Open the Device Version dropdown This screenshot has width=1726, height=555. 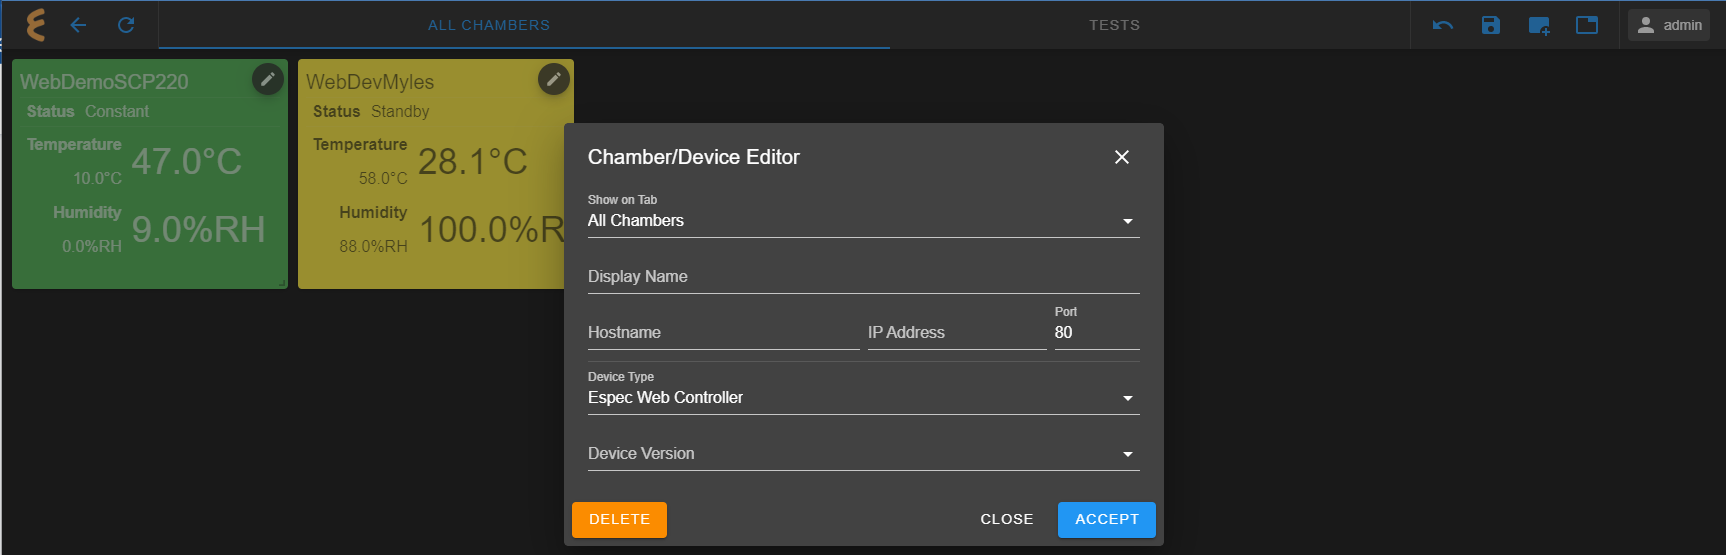[x=864, y=453]
